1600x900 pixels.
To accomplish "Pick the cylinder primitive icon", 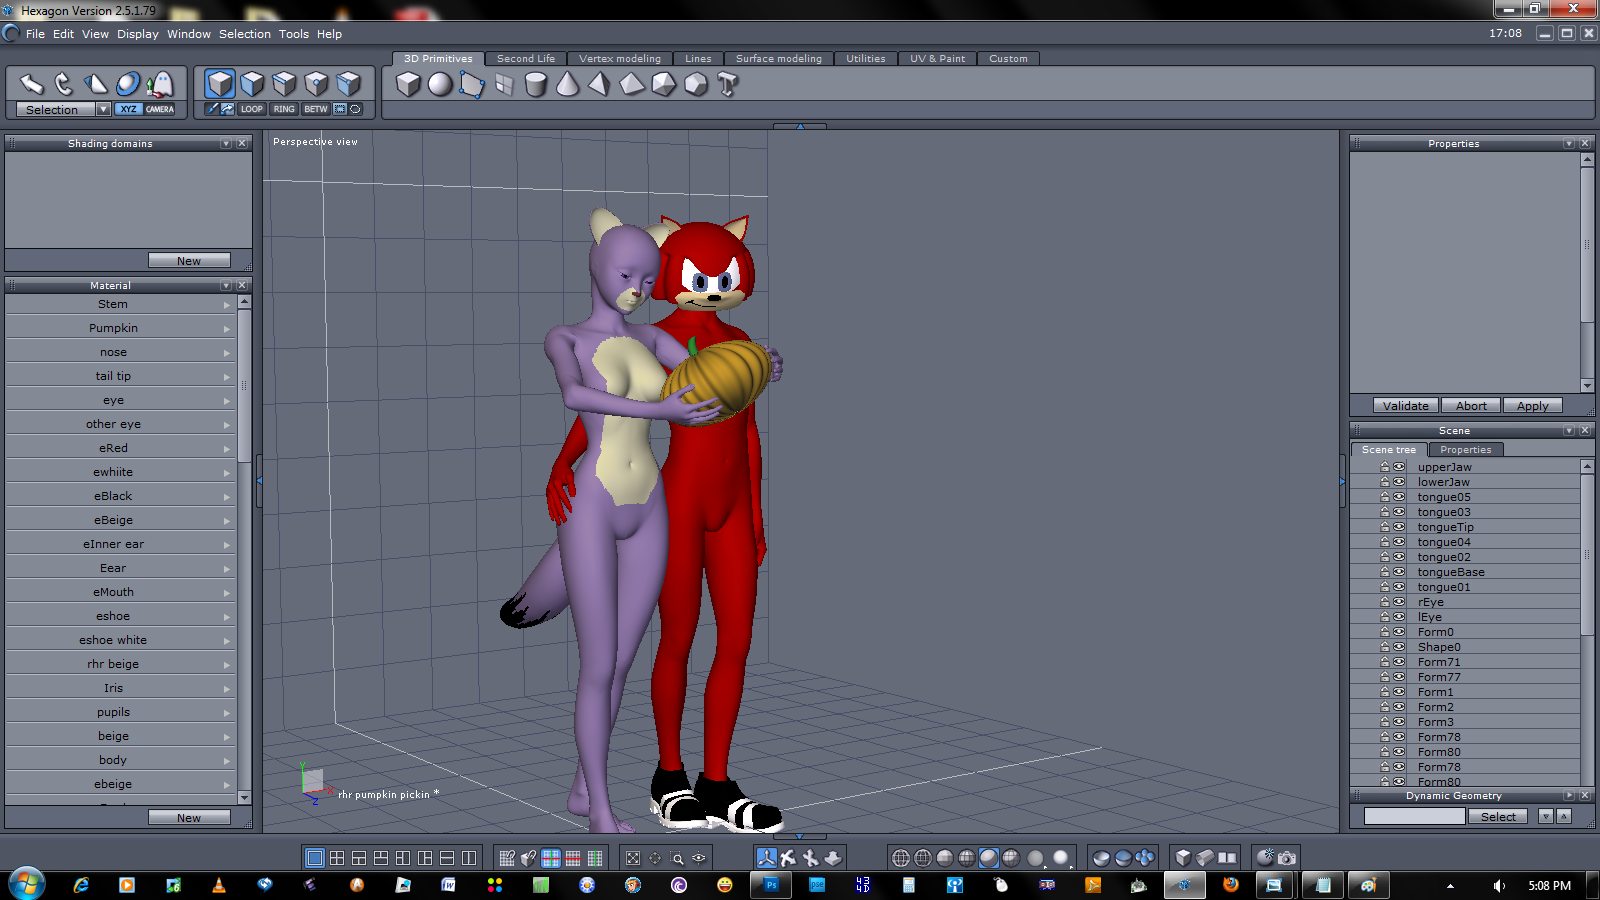I will (536, 85).
